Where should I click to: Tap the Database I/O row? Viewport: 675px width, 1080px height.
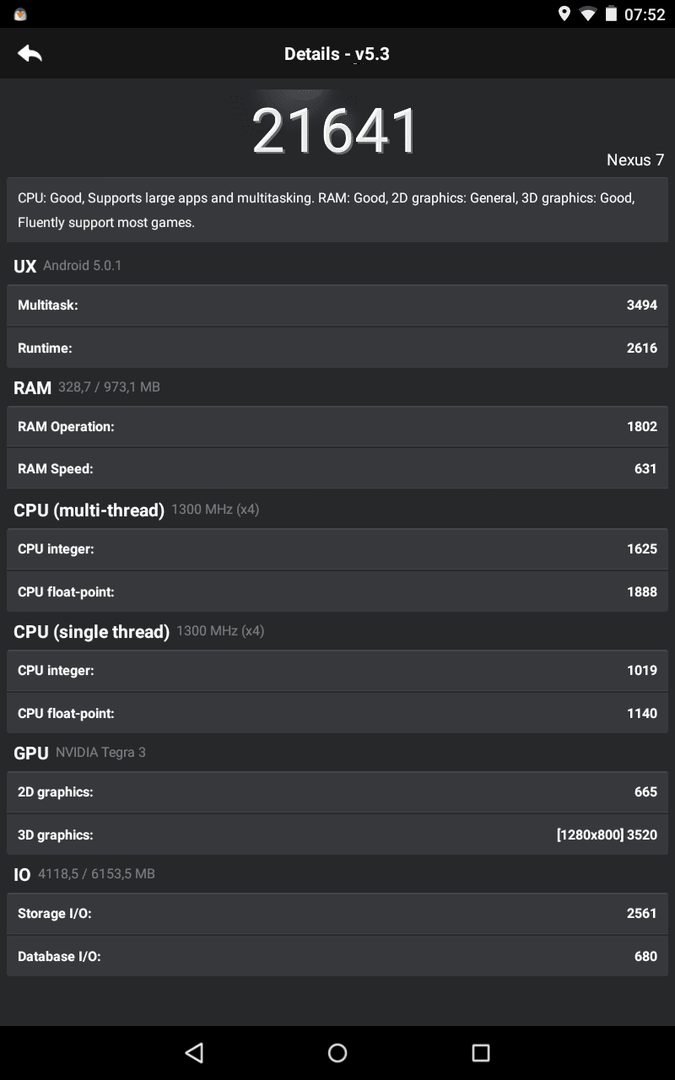pyautogui.click(x=338, y=956)
